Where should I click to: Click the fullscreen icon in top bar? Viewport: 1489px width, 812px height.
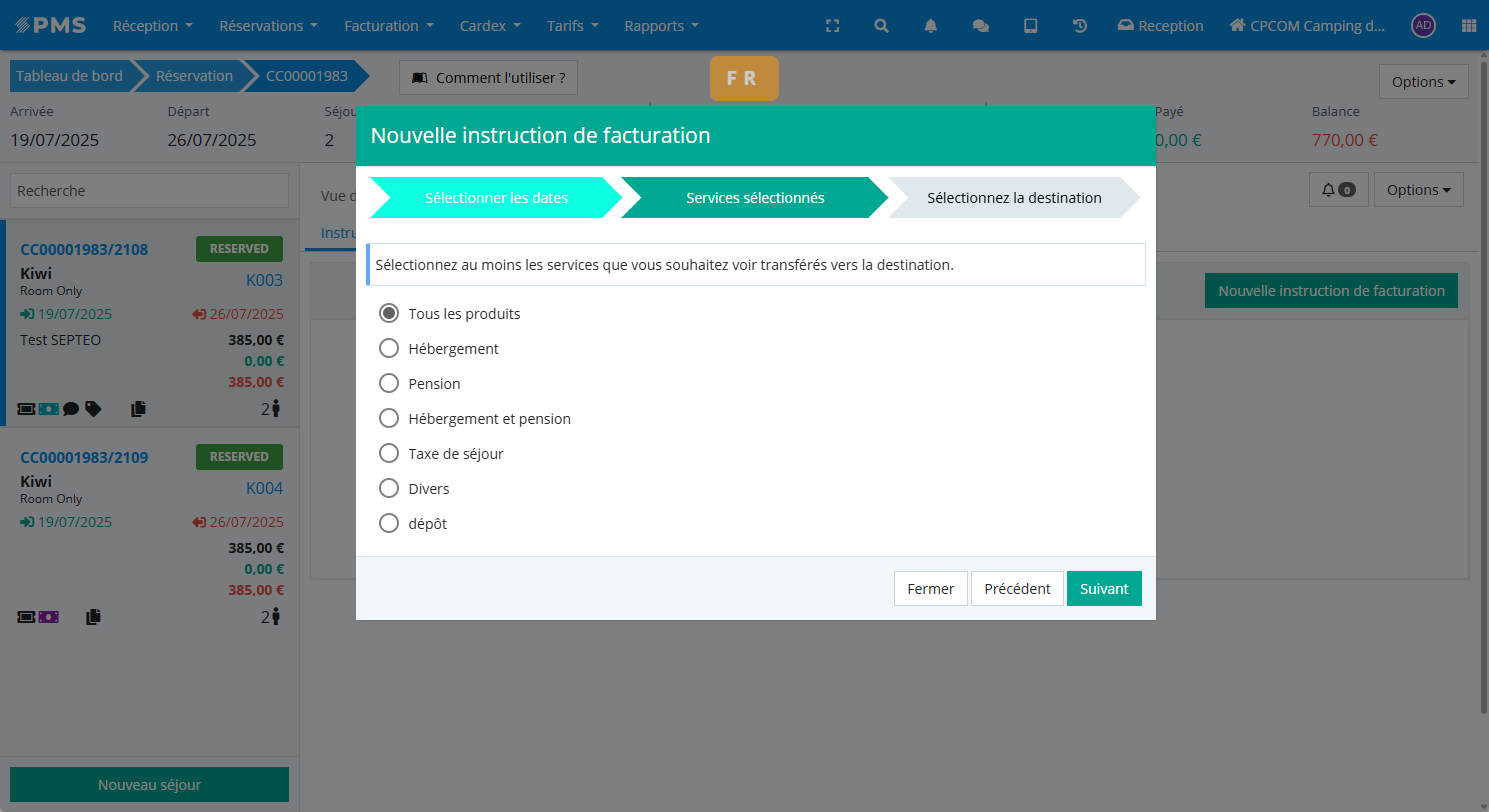click(832, 26)
